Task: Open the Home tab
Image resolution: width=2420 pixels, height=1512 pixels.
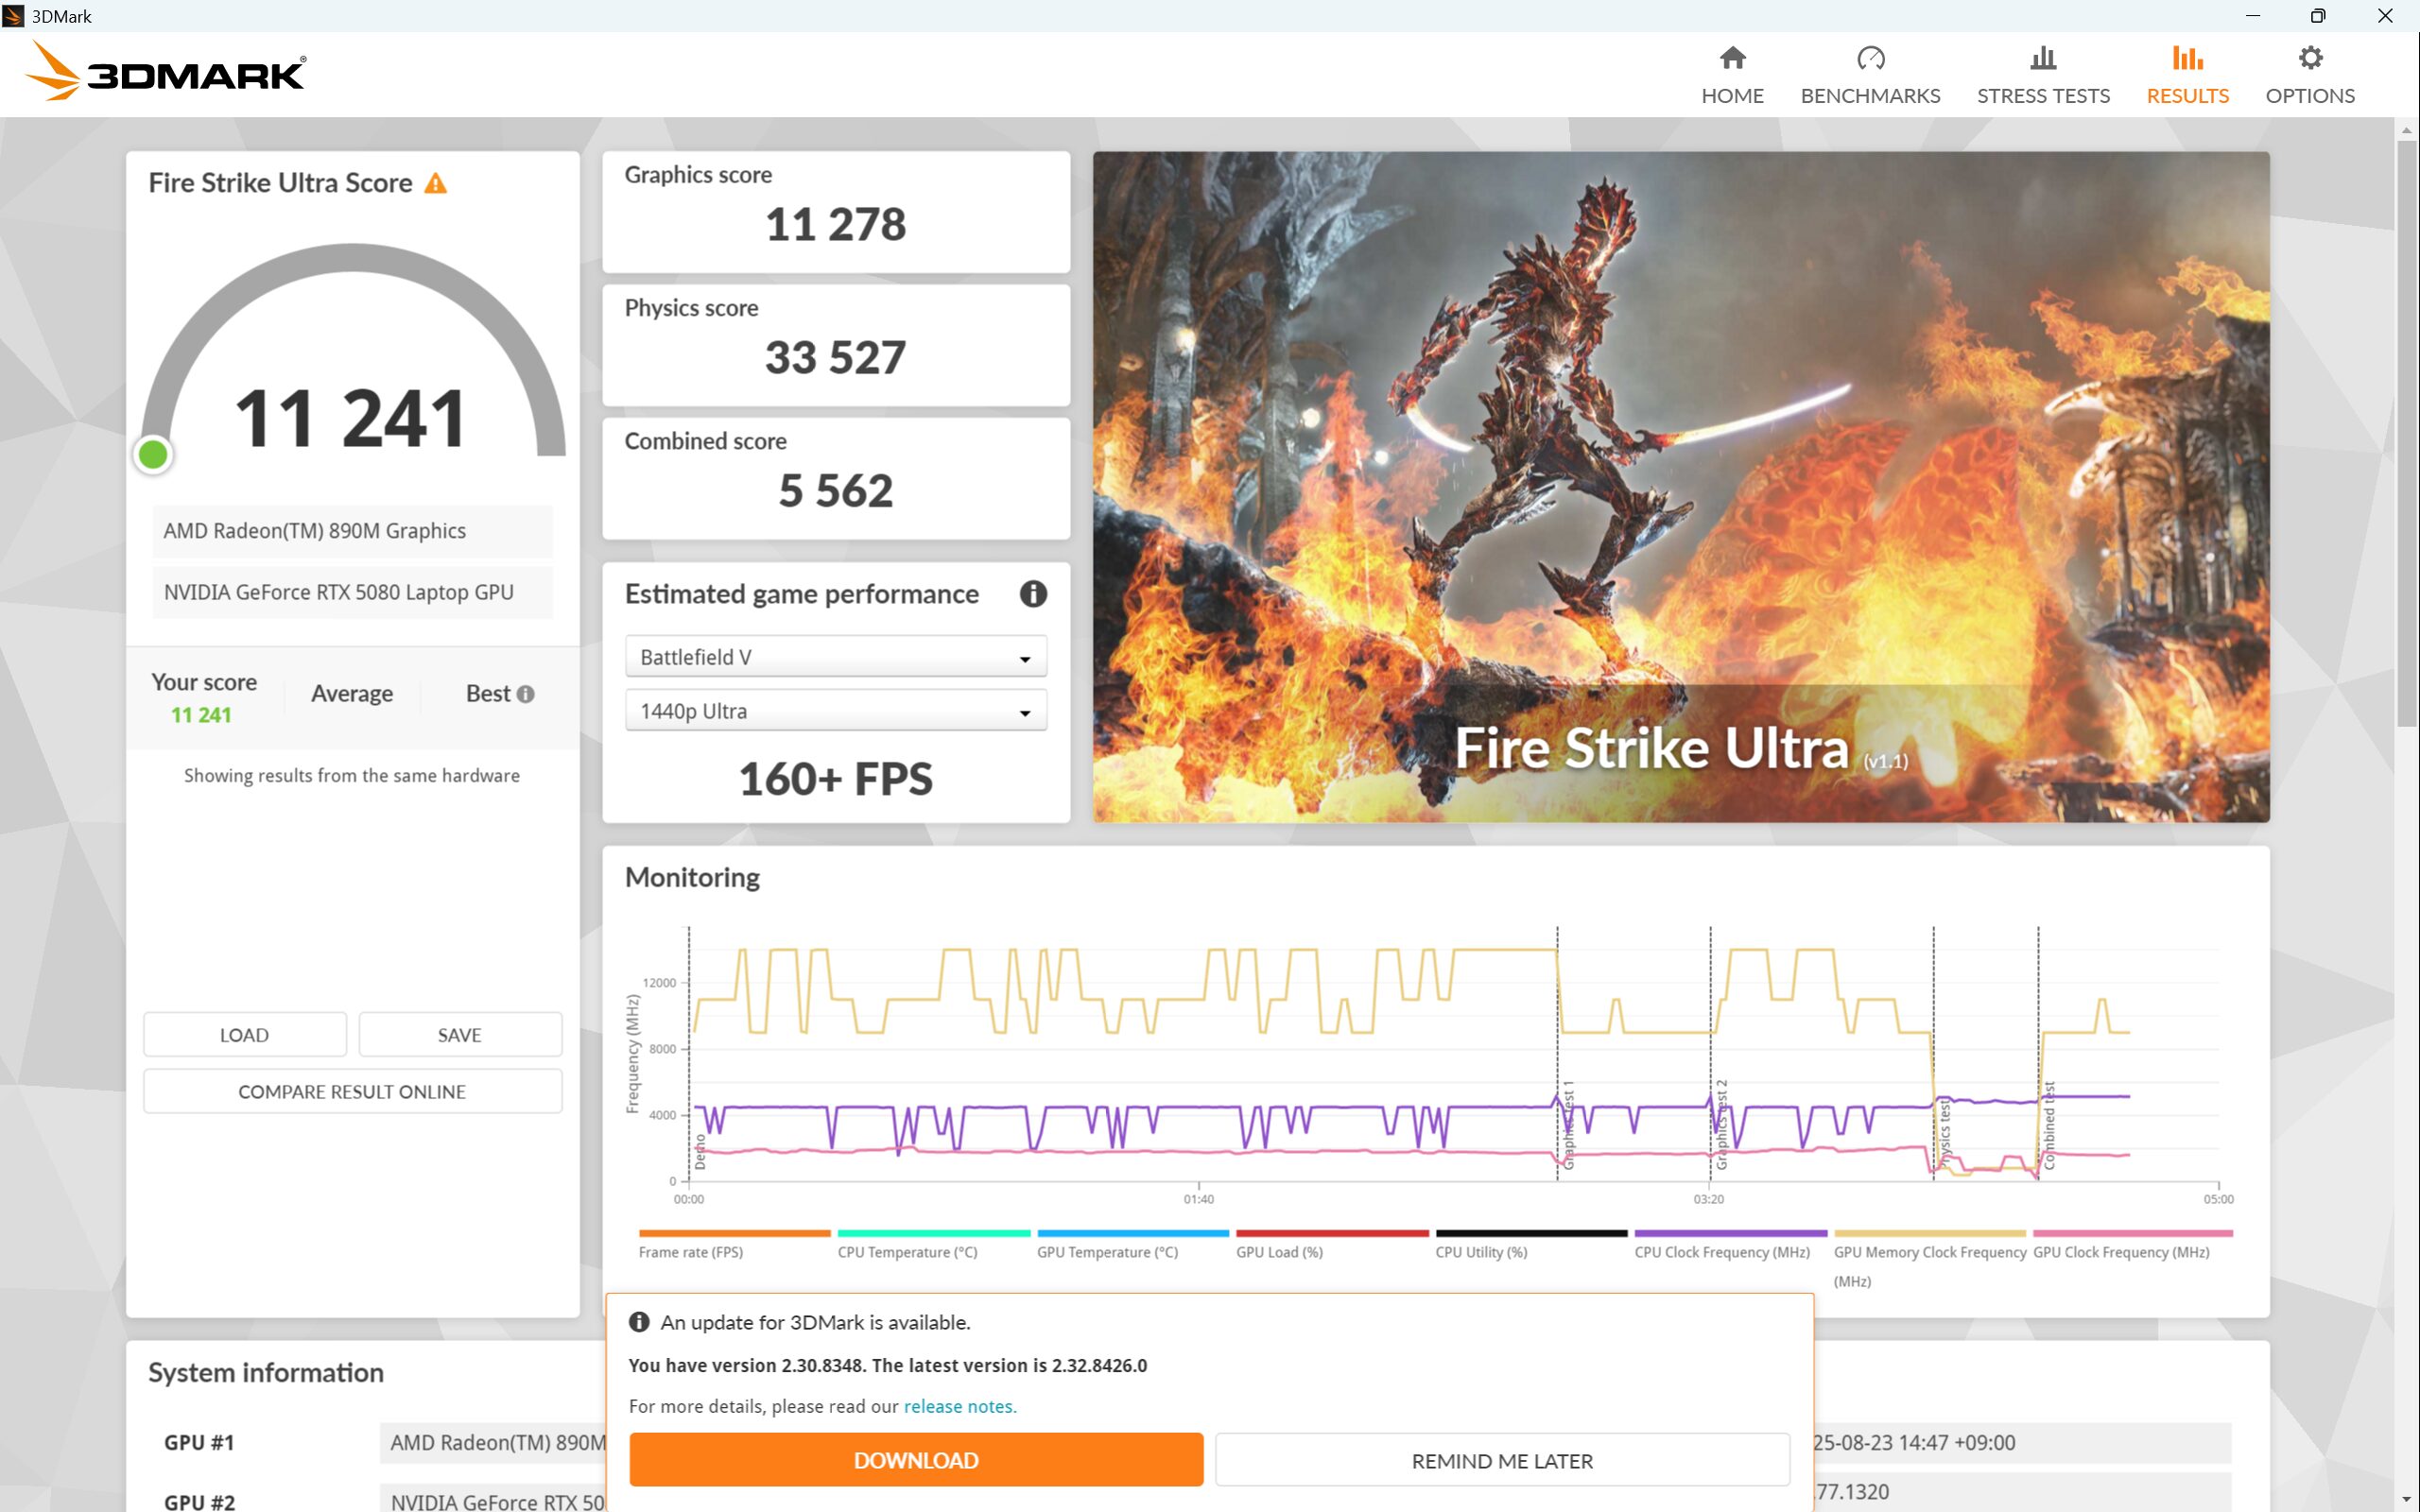Action: 1732,76
